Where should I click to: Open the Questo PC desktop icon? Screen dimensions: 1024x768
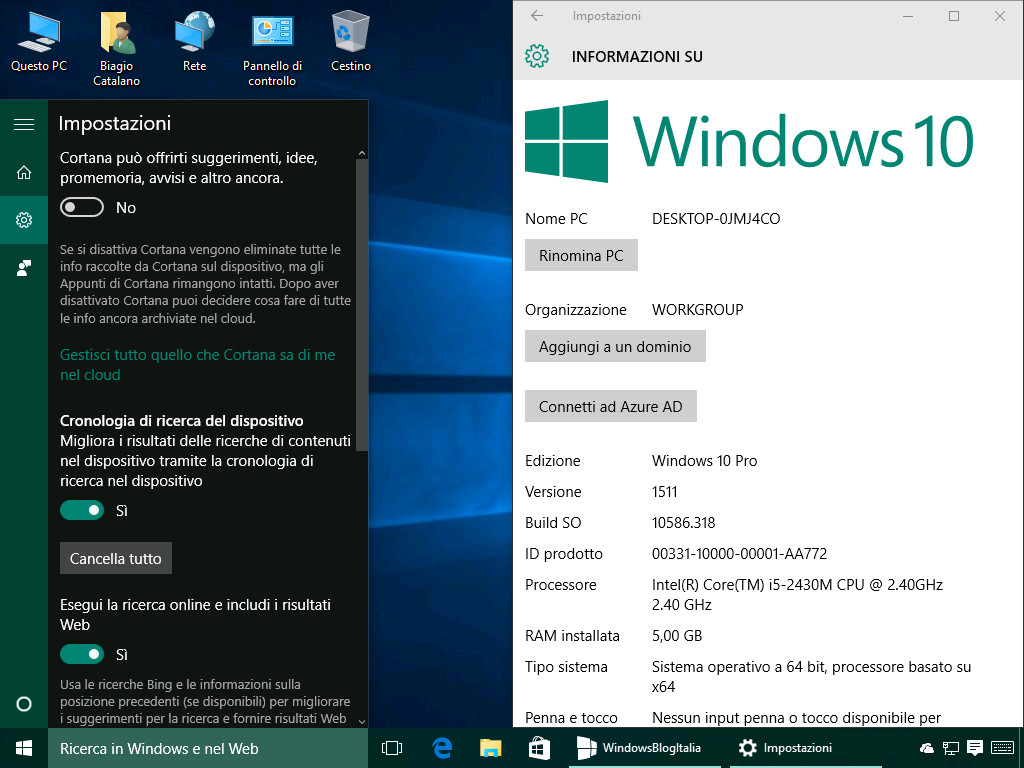point(39,40)
